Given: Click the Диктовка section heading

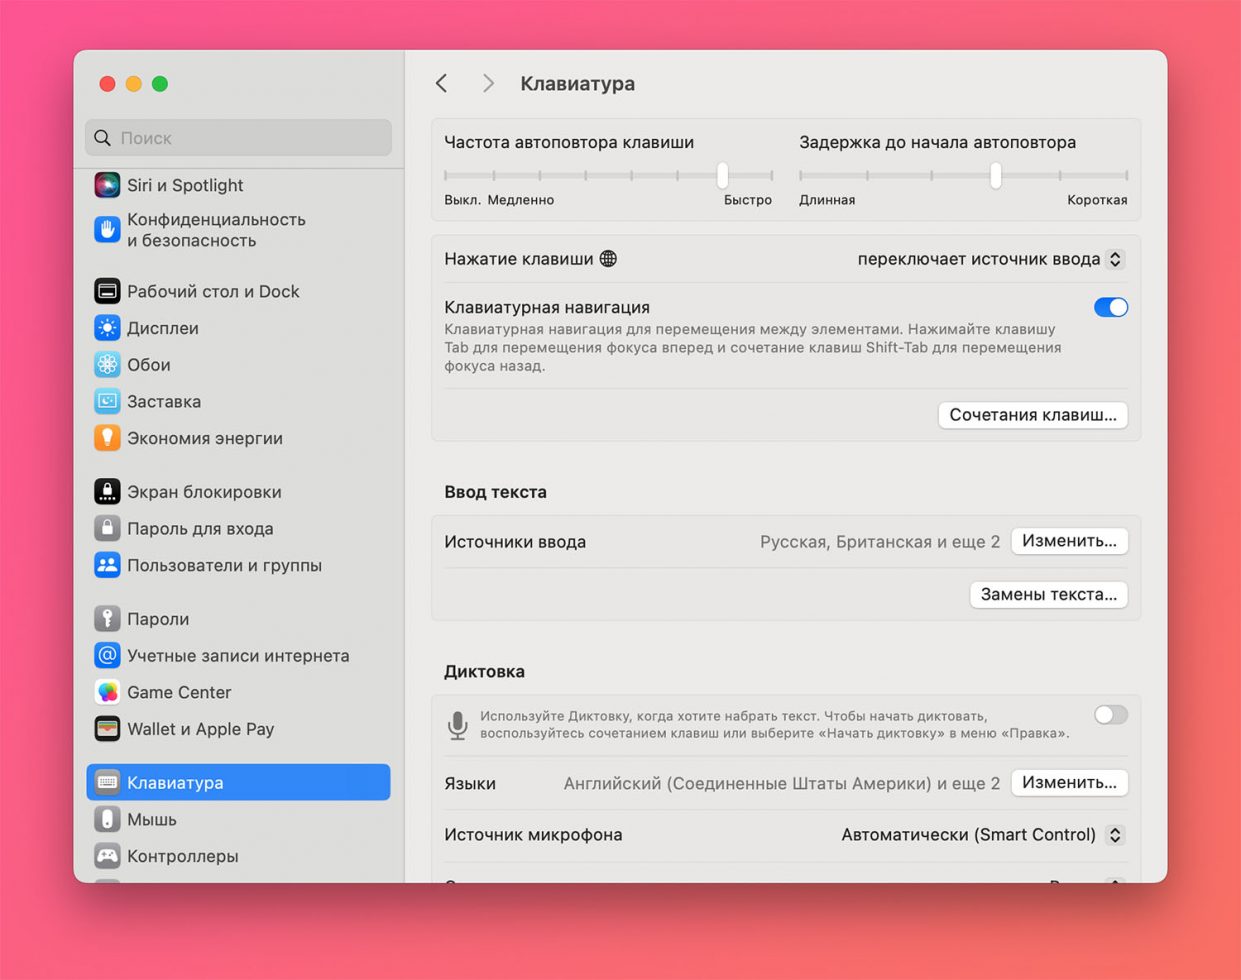Looking at the screenshot, I should pos(484,671).
